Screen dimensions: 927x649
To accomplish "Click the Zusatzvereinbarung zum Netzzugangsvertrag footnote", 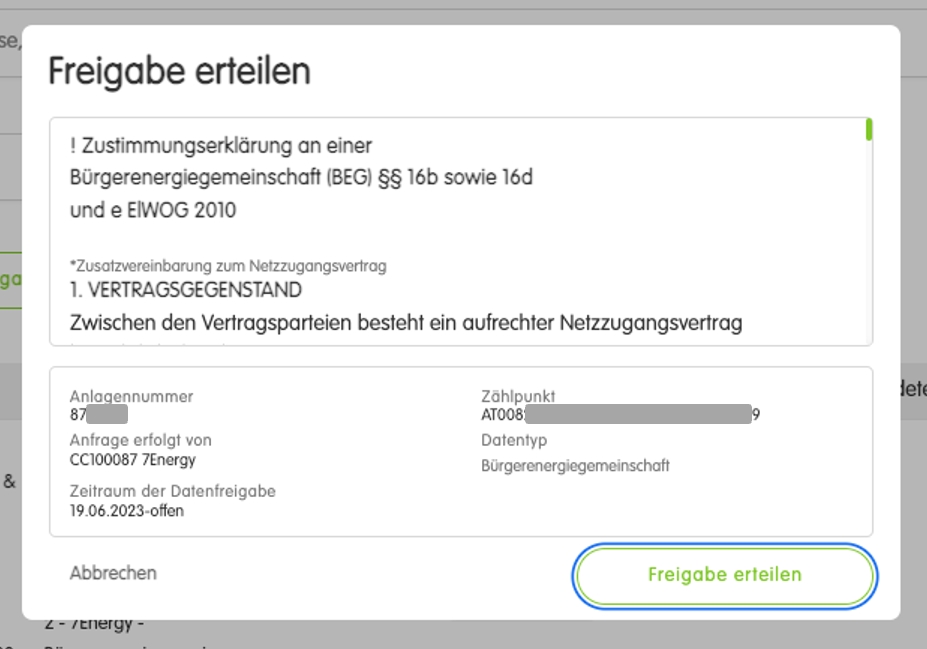I will 228,266.
